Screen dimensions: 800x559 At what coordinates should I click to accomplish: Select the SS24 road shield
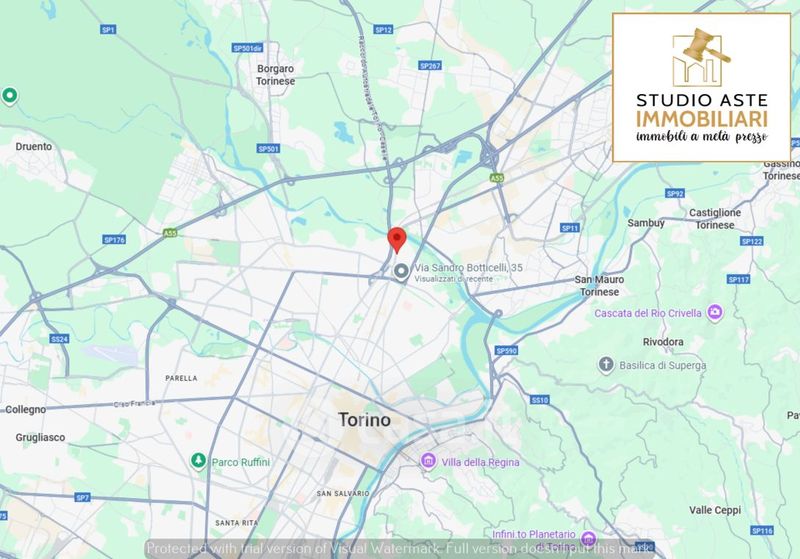tap(59, 339)
